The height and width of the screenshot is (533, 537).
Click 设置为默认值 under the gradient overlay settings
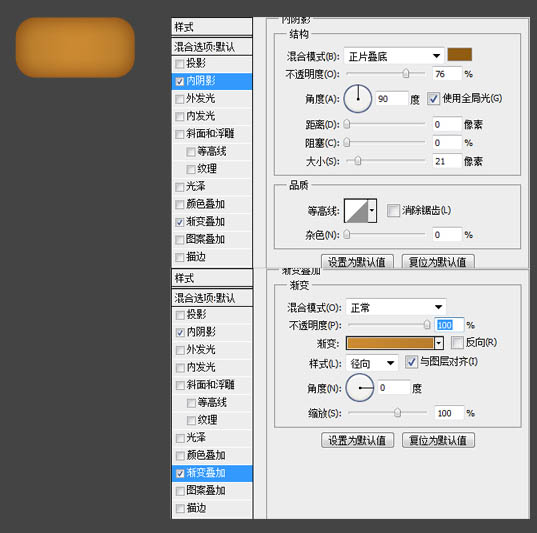[358, 440]
